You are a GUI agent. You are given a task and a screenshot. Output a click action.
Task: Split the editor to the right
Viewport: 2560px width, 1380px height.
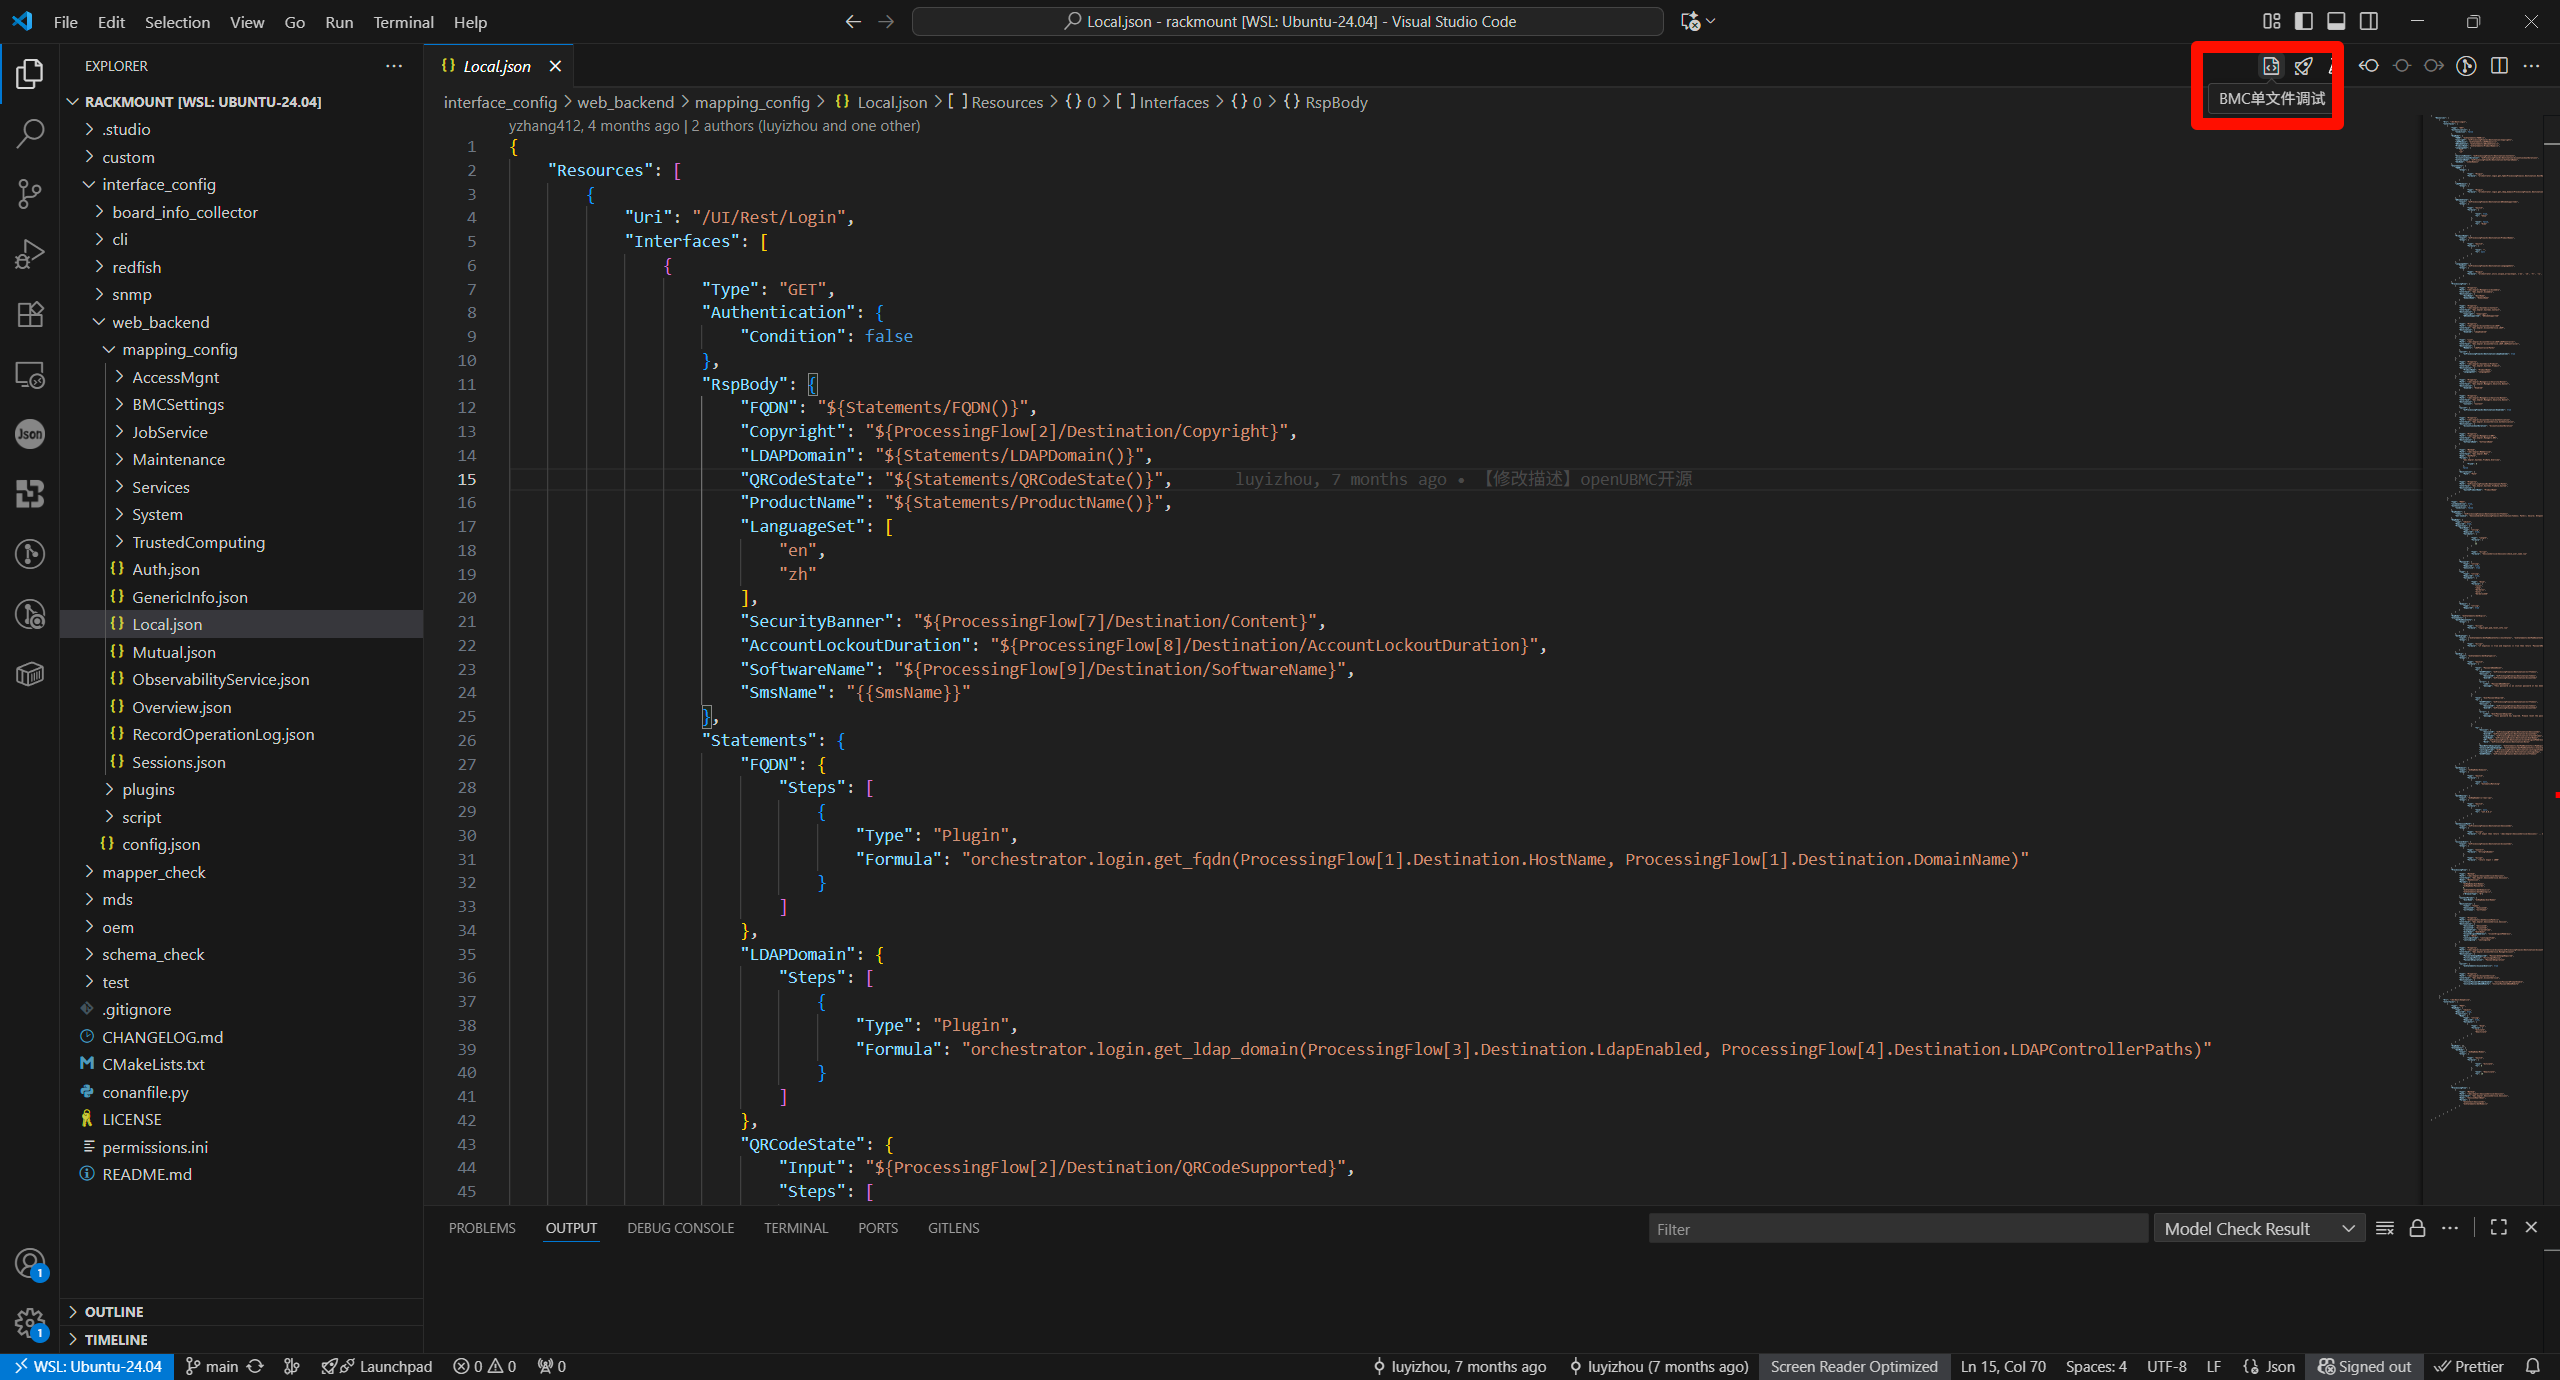(2499, 66)
